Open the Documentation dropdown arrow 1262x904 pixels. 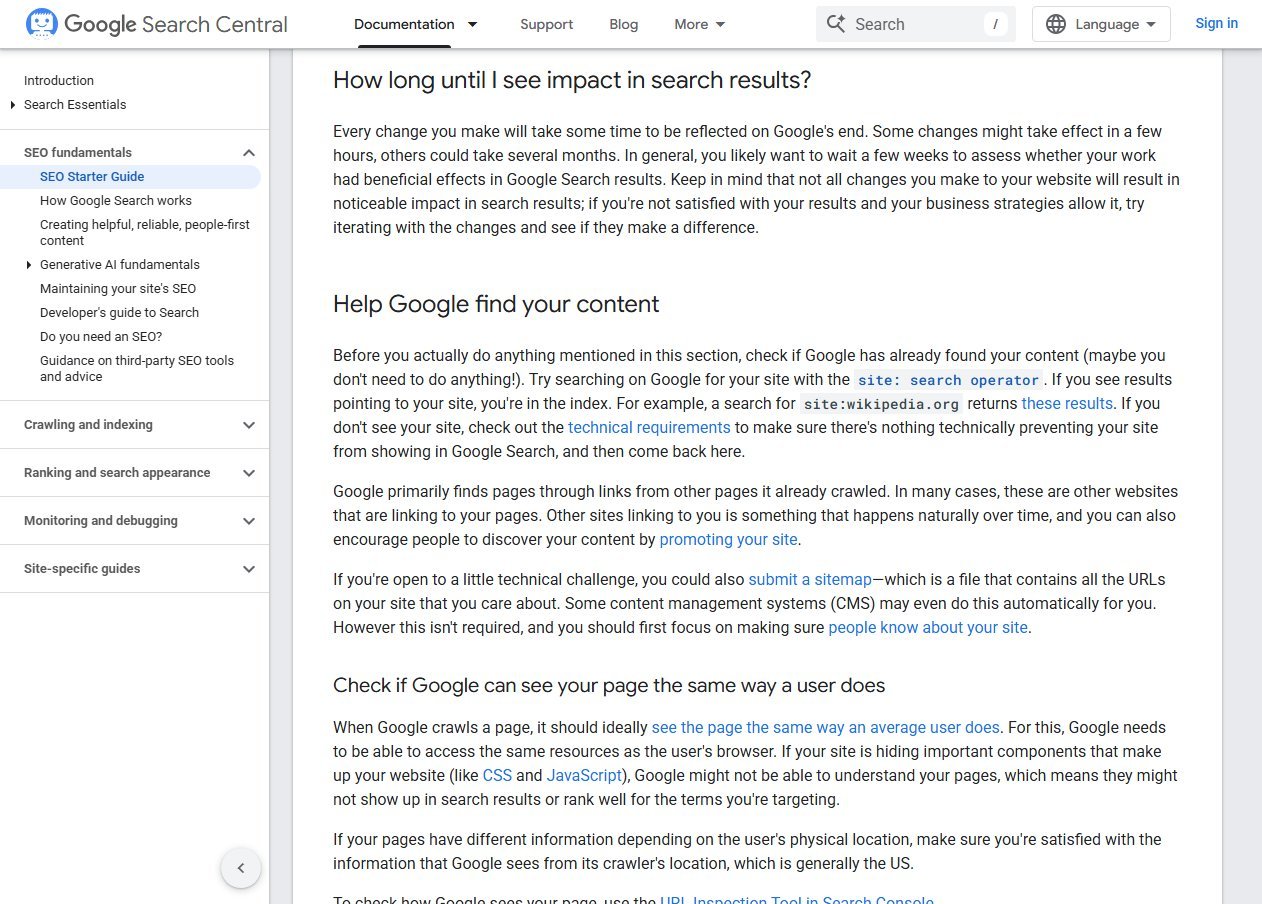(472, 24)
